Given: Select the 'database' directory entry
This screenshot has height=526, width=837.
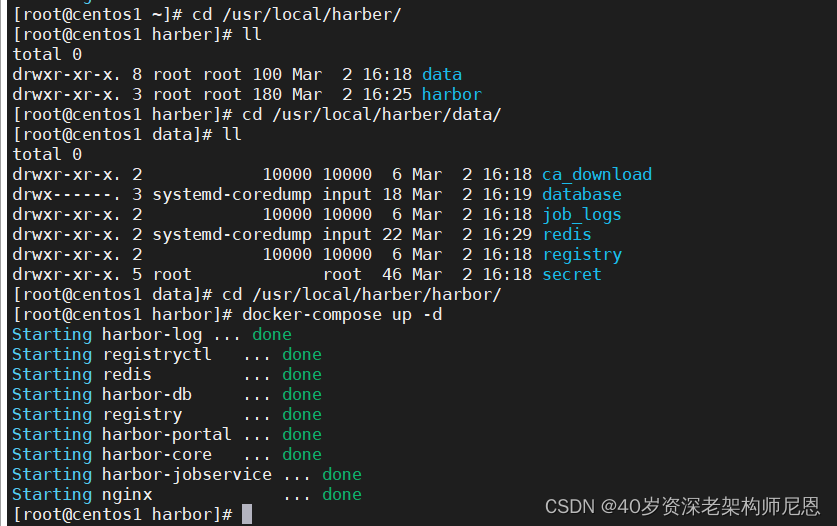Looking at the screenshot, I should [x=582, y=194].
